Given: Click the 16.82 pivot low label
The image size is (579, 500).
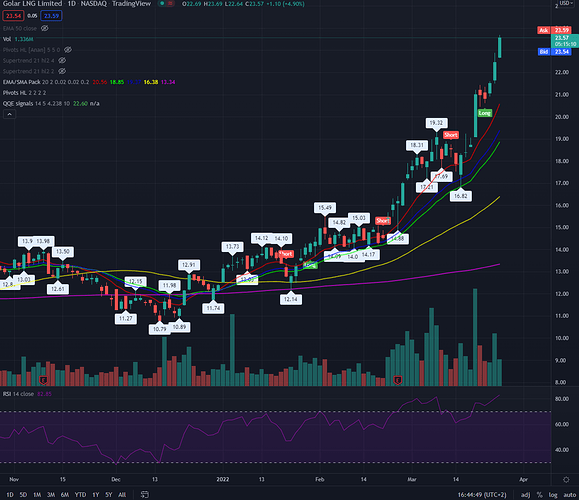Looking at the screenshot, I should coord(460,196).
